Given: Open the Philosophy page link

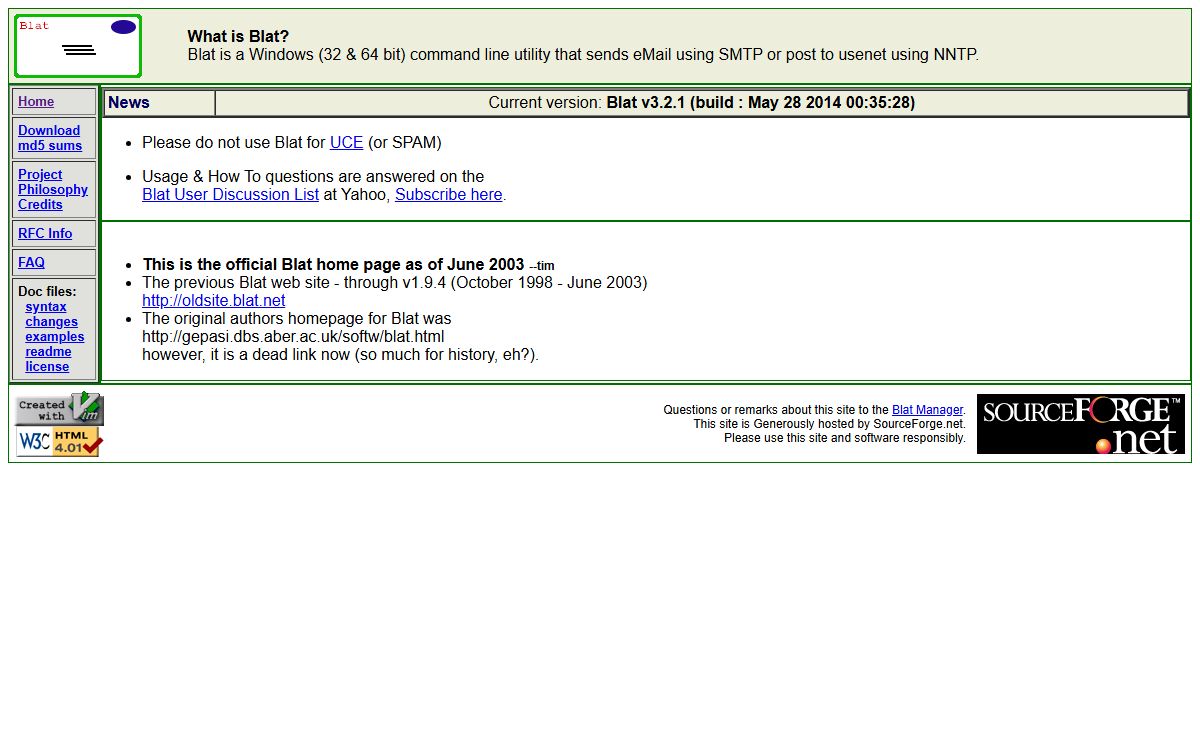Looking at the screenshot, I should point(53,189).
